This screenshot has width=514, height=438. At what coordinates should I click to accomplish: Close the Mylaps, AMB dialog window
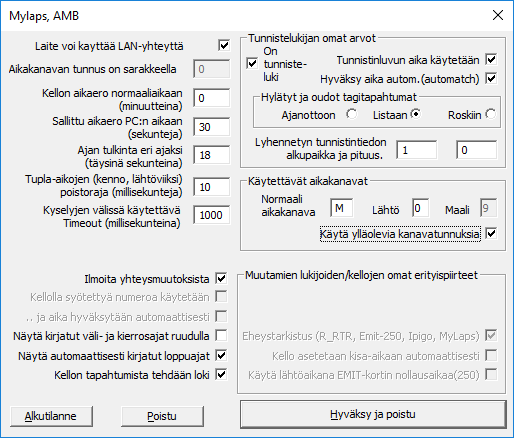(498, 15)
